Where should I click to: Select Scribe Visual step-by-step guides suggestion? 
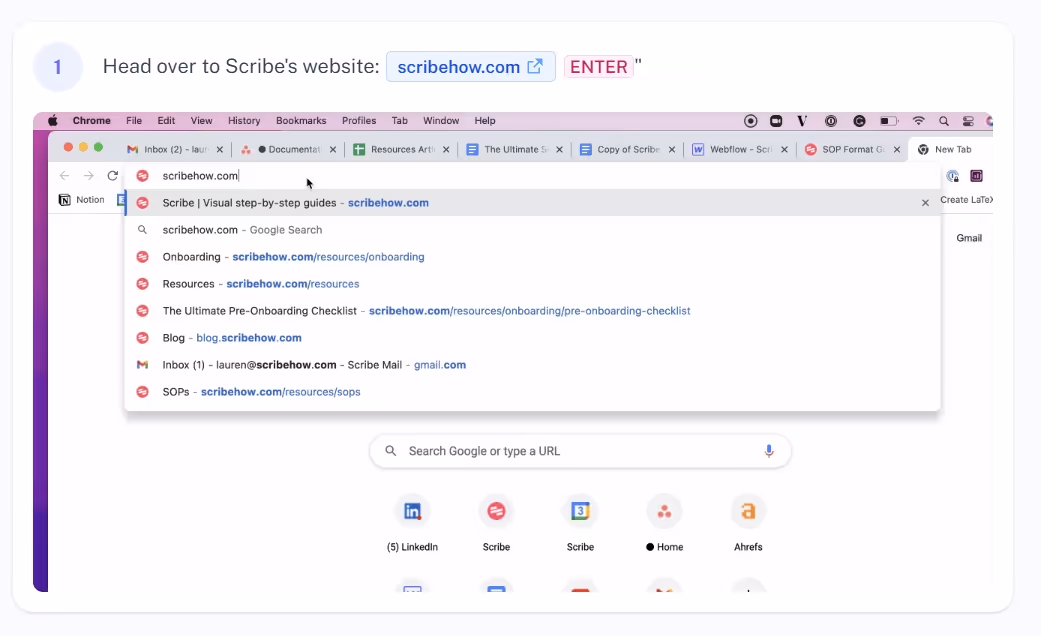point(532,203)
